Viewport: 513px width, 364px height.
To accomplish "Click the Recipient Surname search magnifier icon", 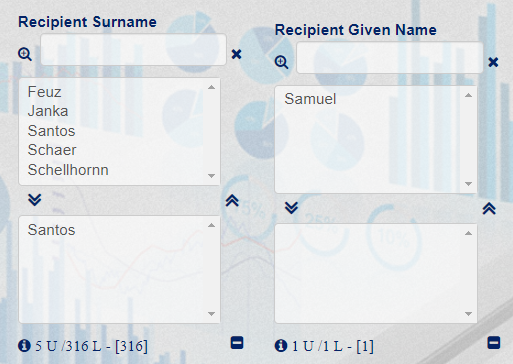I will point(25,54).
